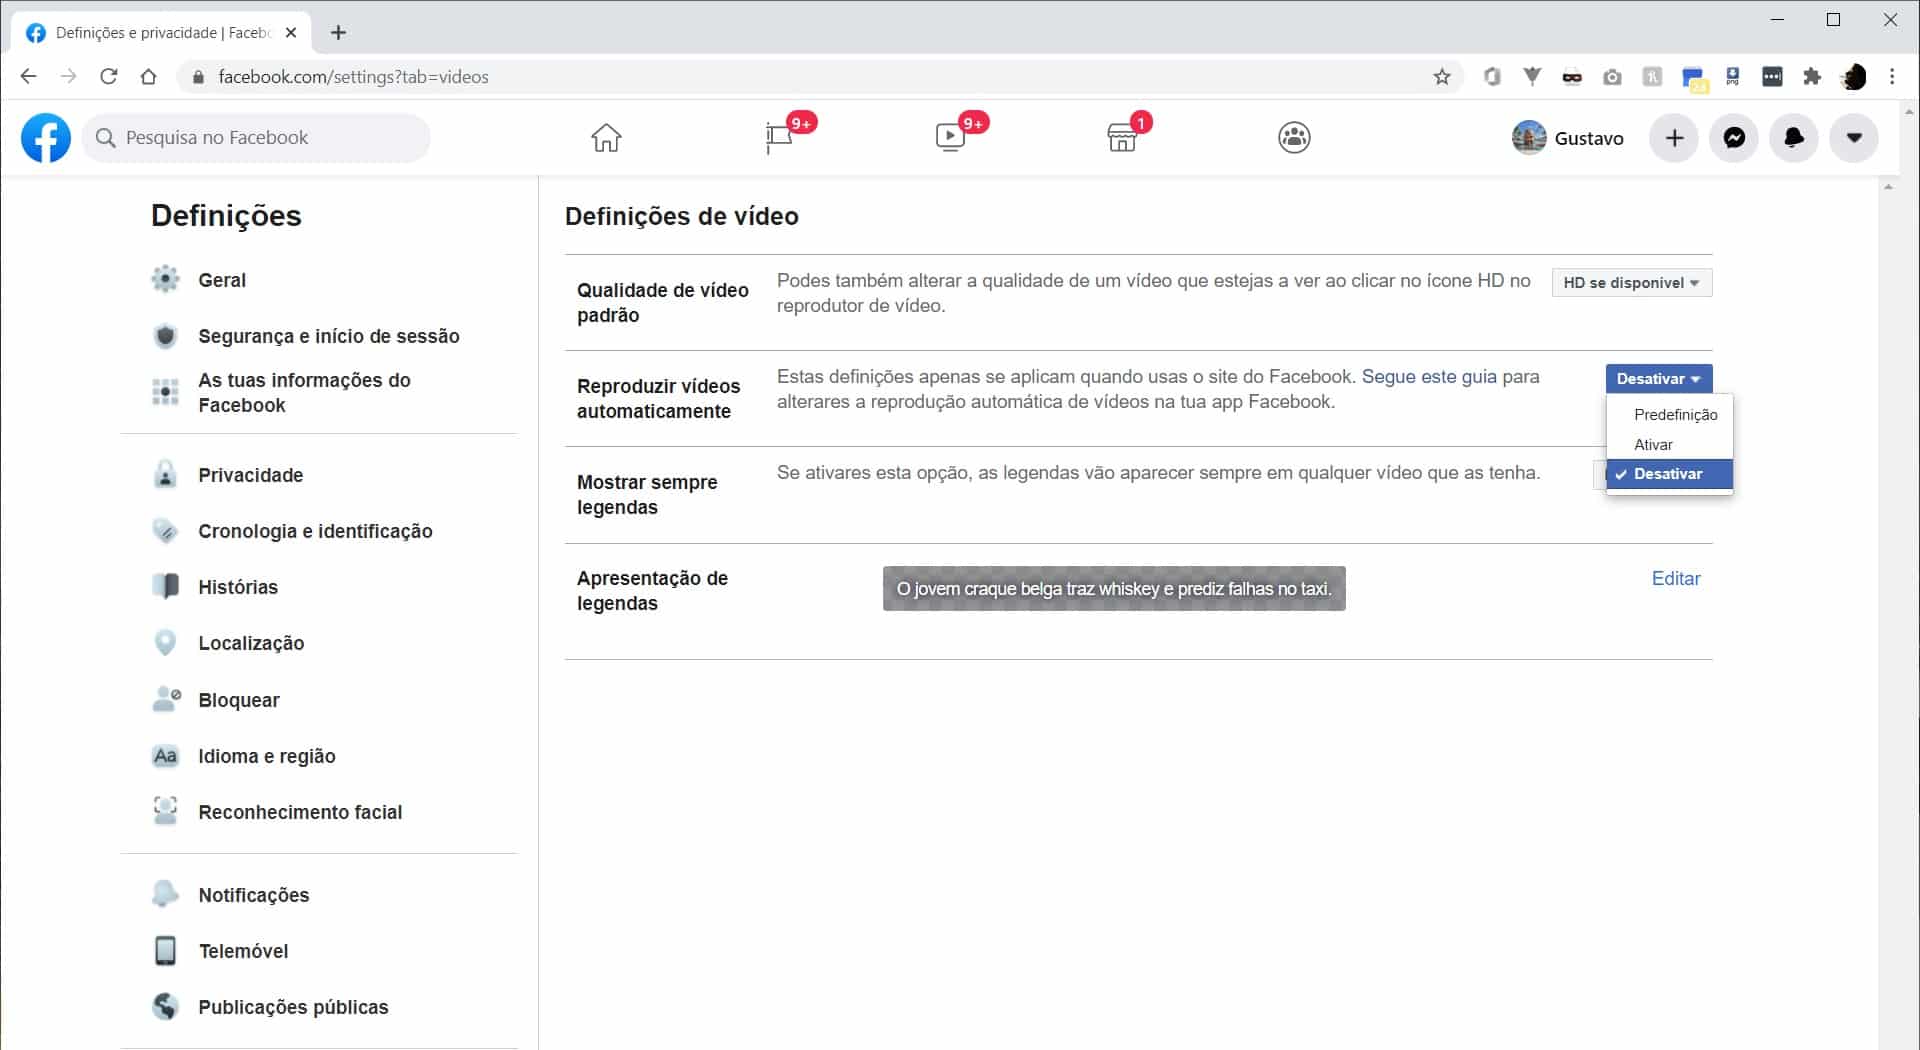Open As tuas informações do Facebook
Image resolution: width=1920 pixels, height=1050 pixels.
[x=304, y=392]
